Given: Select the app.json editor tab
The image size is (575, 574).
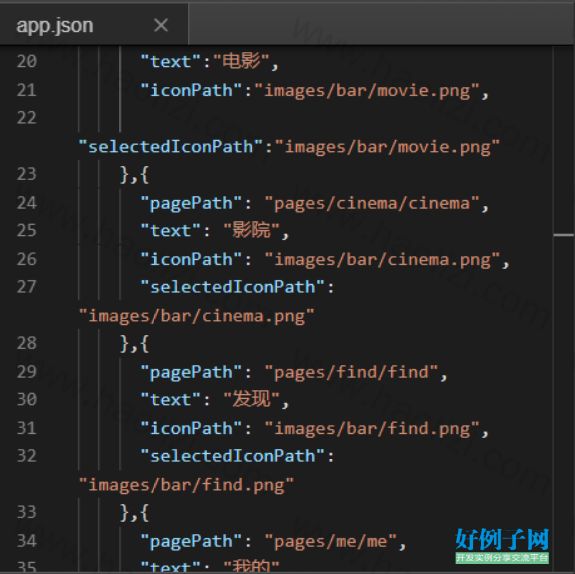Looking at the screenshot, I should click(x=94, y=25).
